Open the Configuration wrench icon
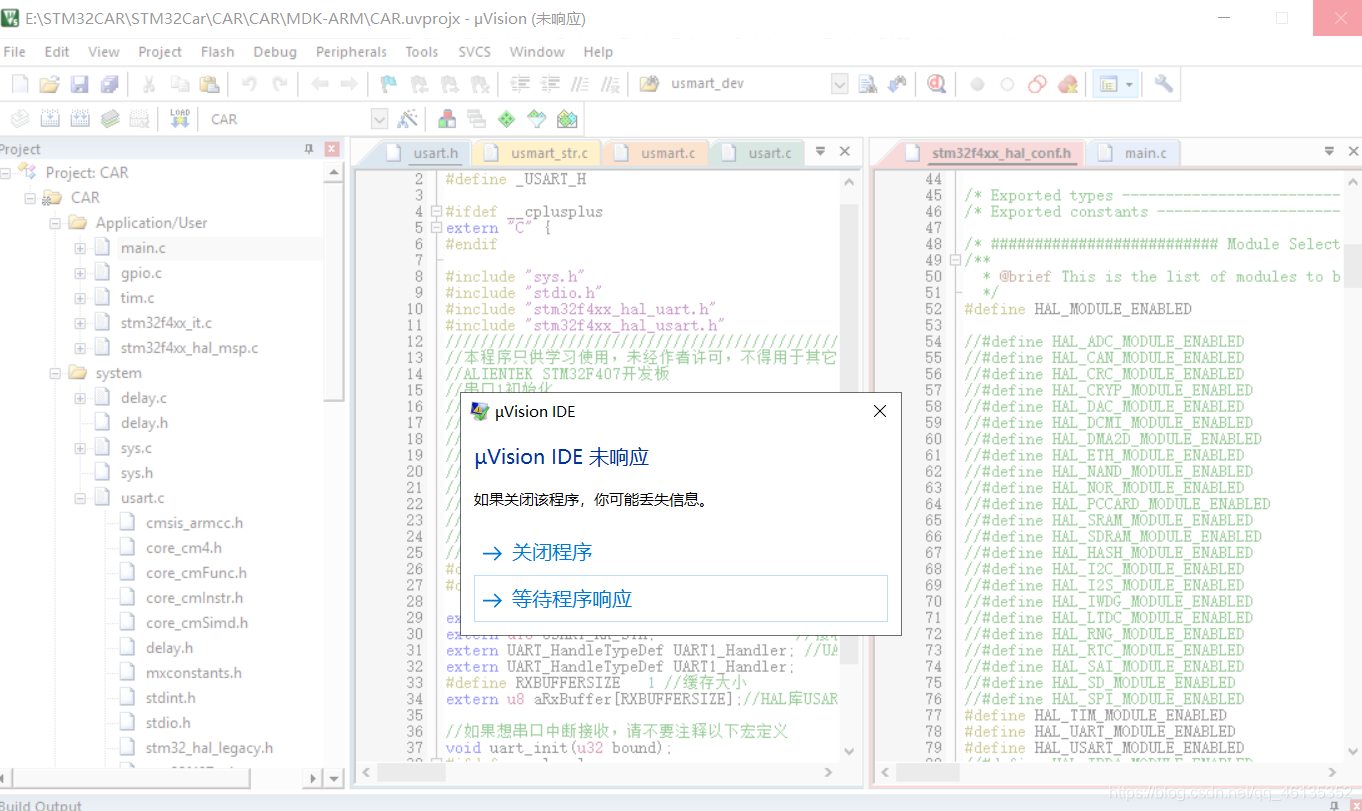This screenshot has width=1362, height=811. click(x=1163, y=84)
